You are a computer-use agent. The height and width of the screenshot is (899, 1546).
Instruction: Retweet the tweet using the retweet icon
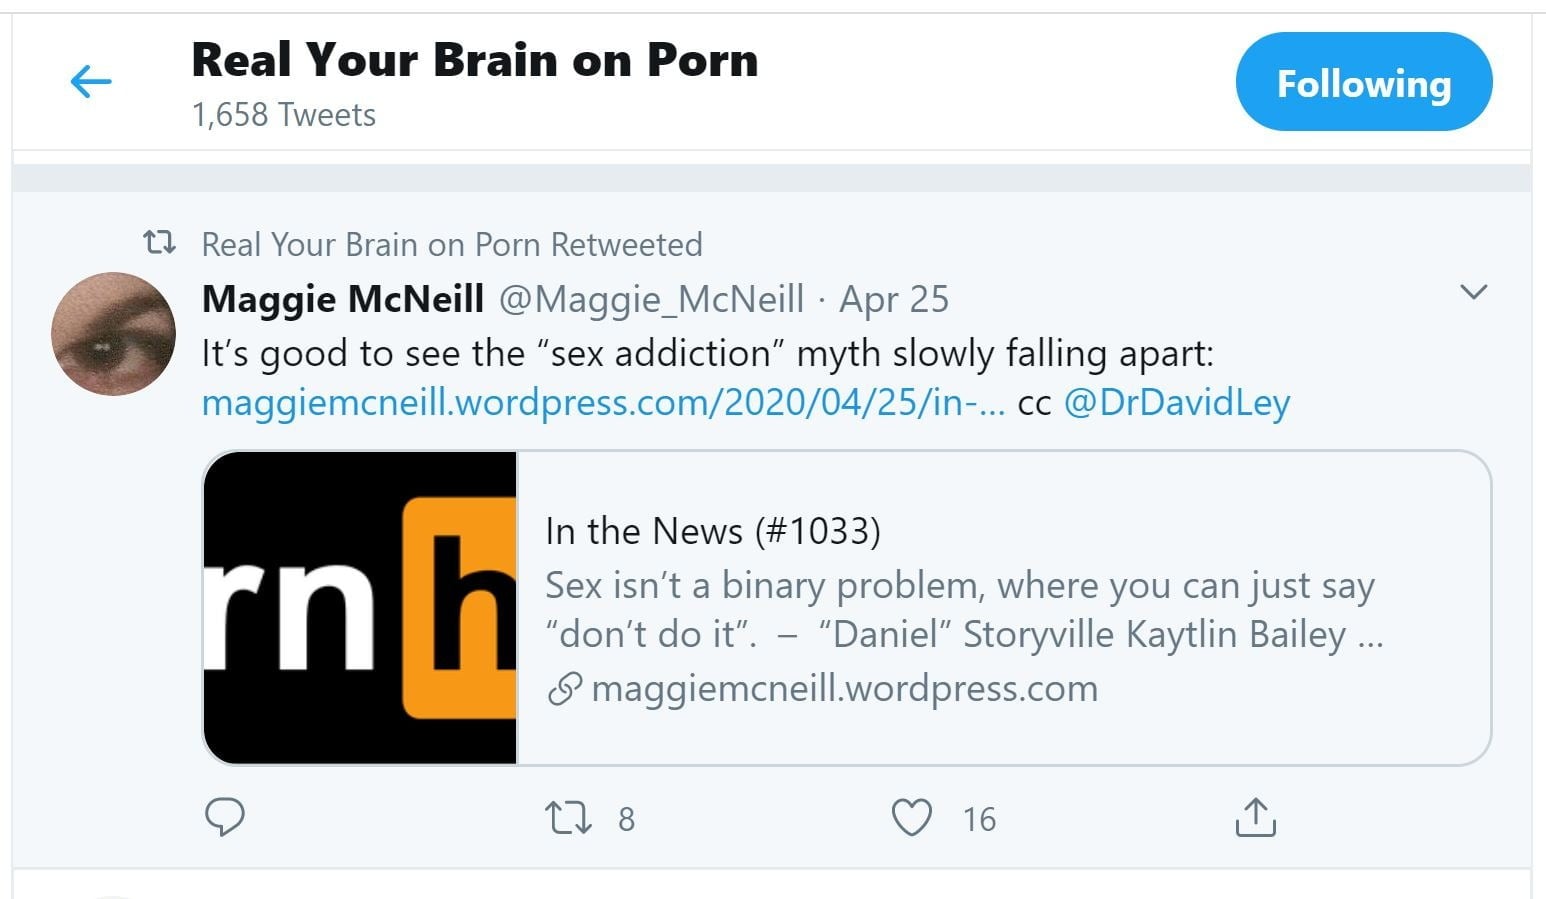[x=568, y=817]
